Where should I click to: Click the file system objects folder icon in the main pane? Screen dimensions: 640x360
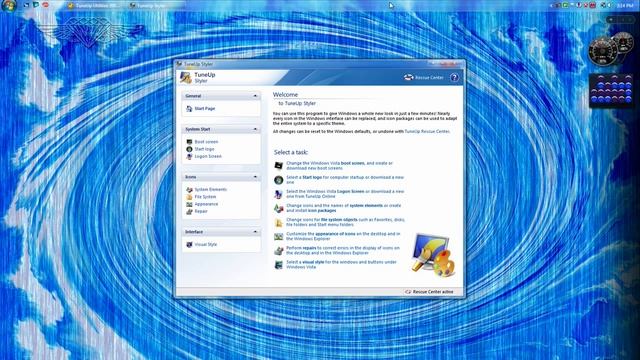pyautogui.click(x=279, y=222)
